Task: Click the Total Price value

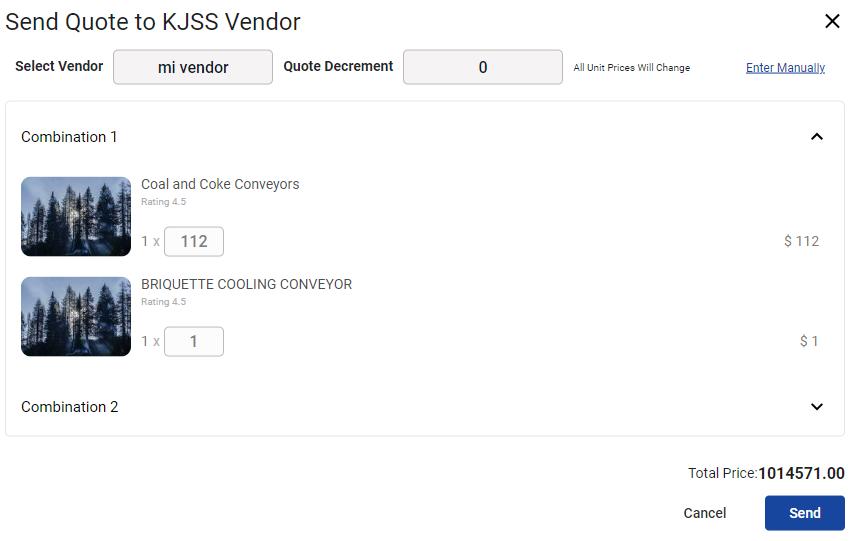Action: (801, 473)
